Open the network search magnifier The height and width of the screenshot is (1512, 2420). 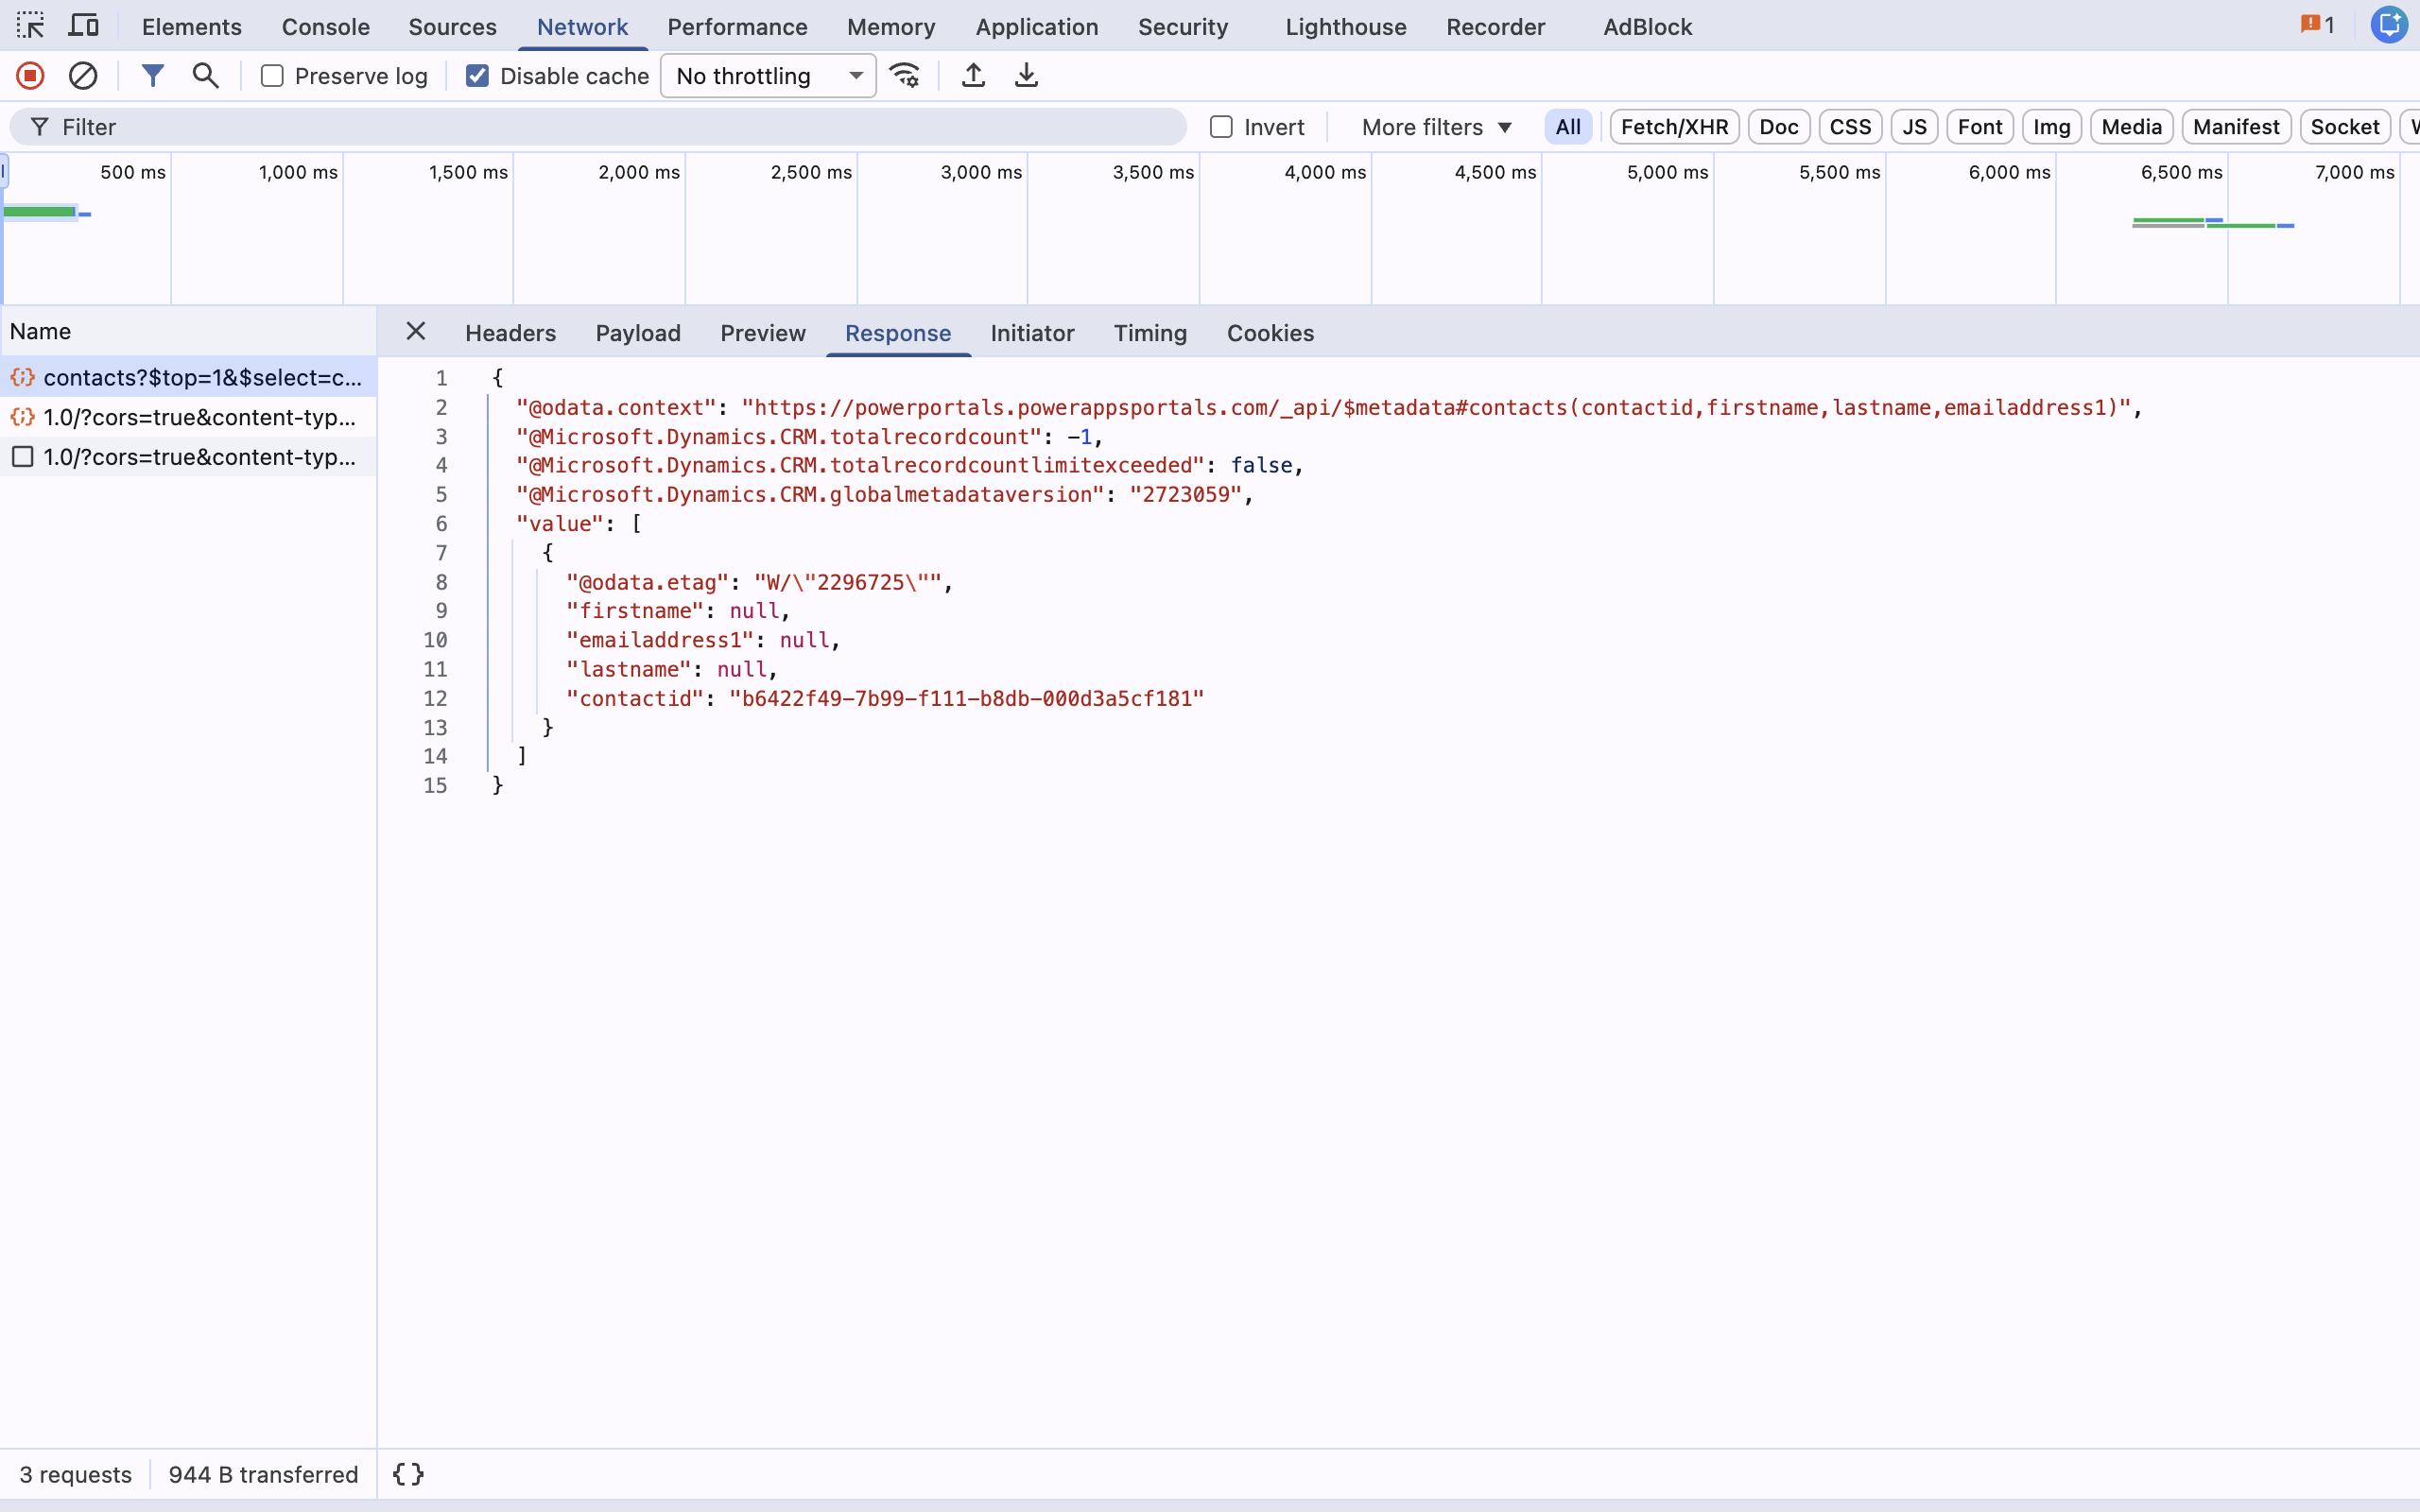[205, 76]
